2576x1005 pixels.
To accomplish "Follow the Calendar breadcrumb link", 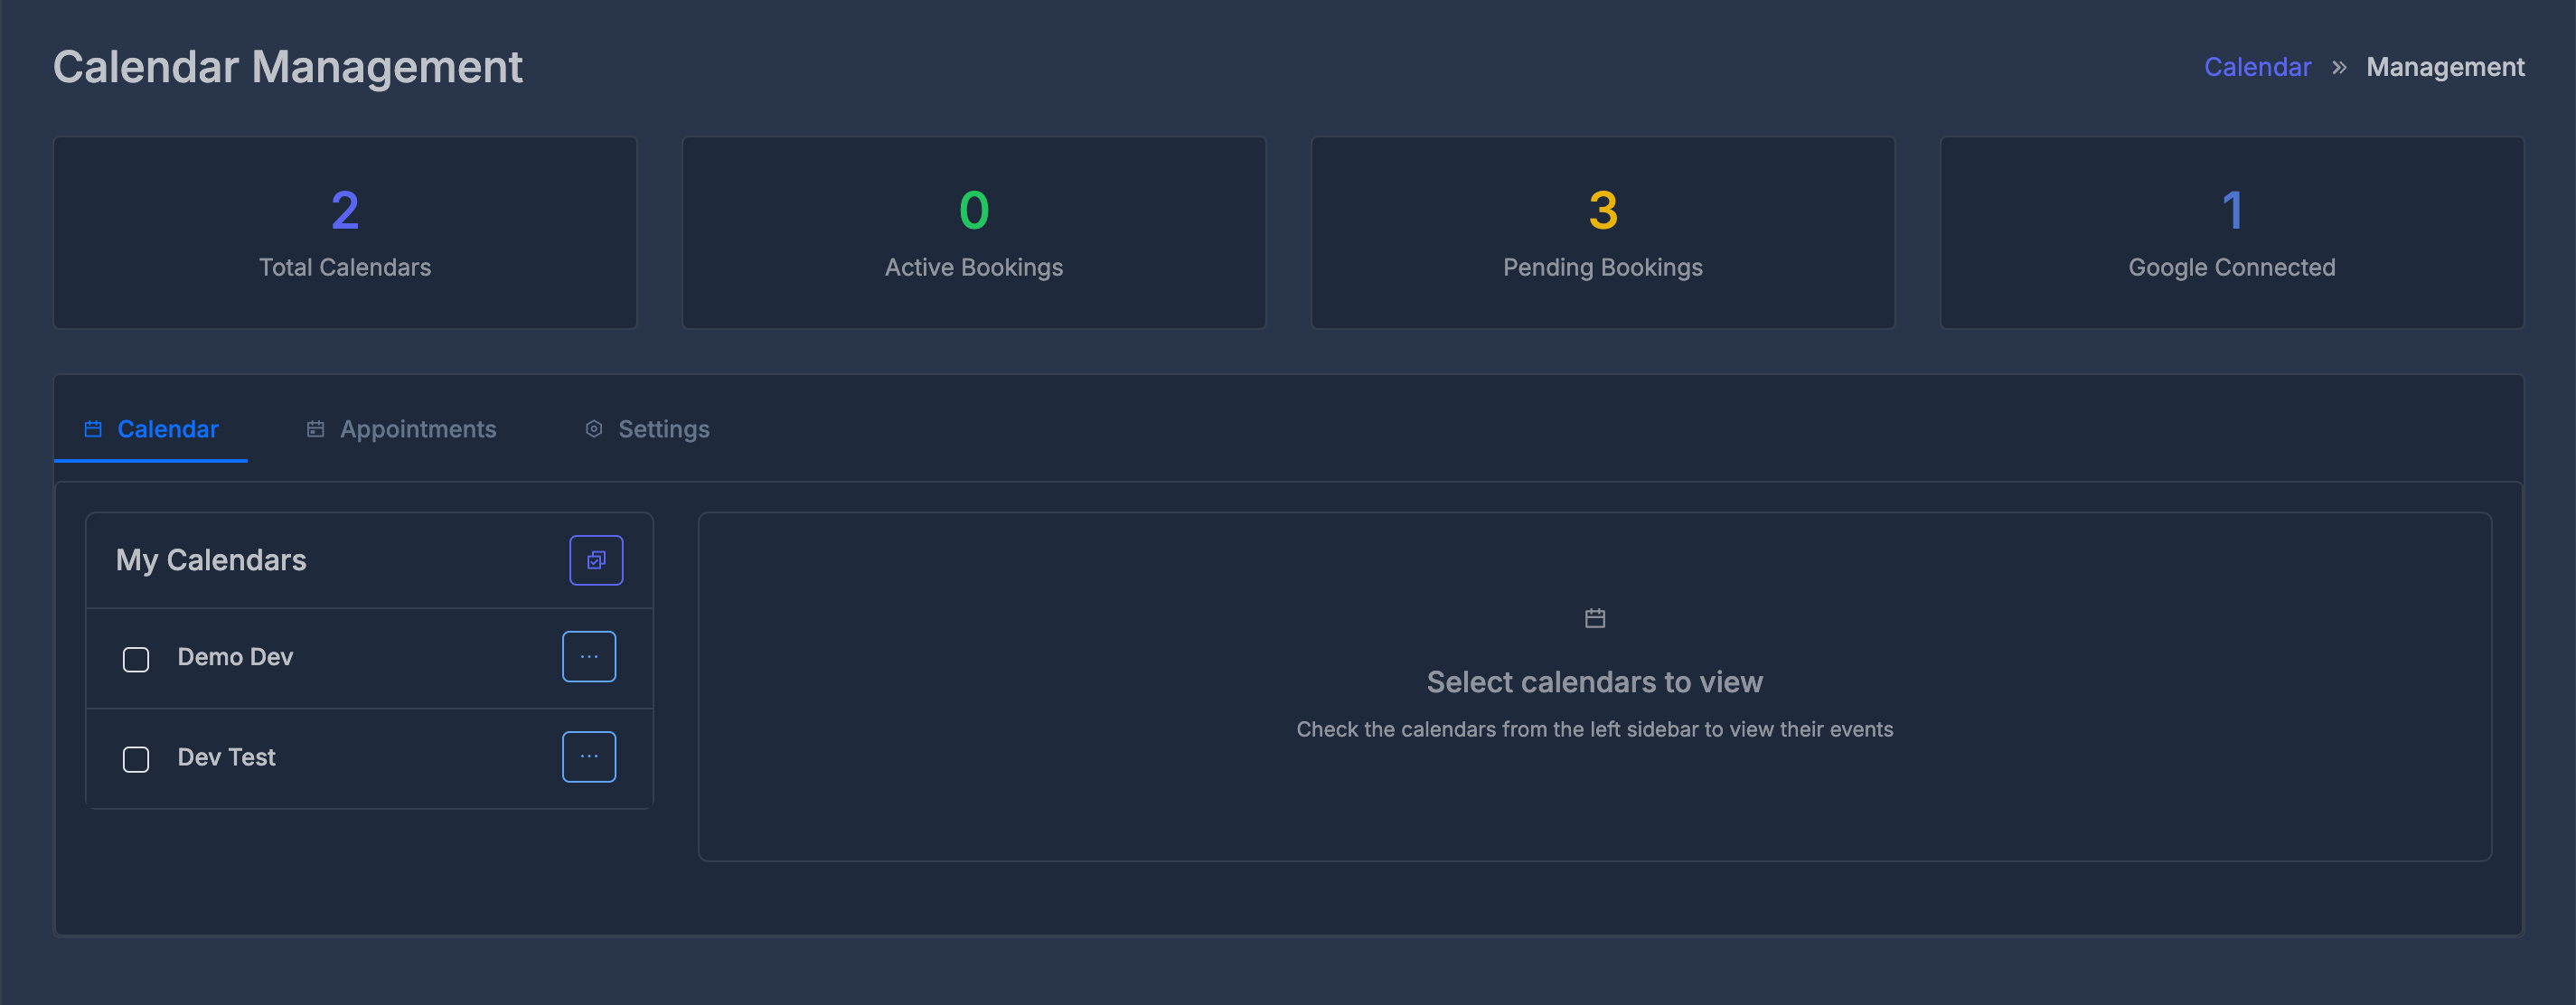I will (2257, 67).
